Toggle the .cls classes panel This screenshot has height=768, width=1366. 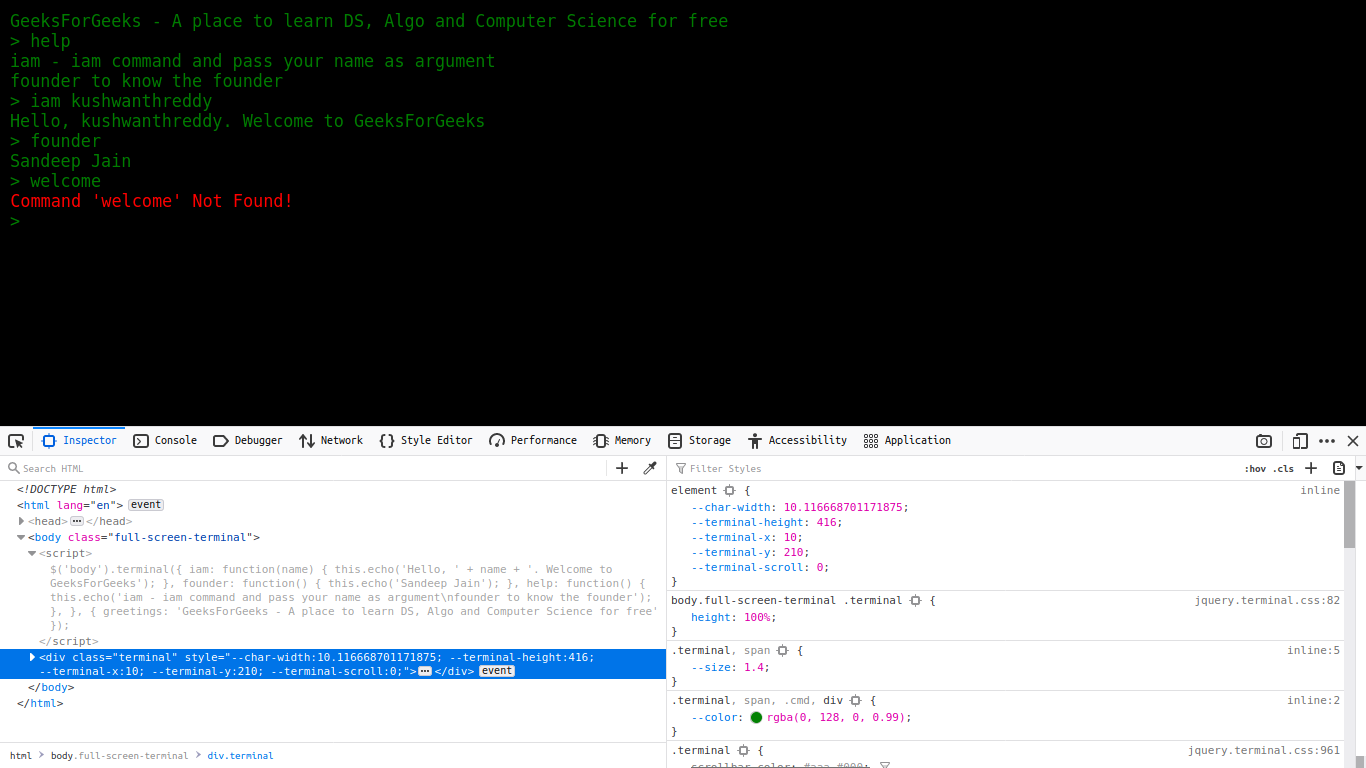pyautogui.click(x=1283, y=468)
